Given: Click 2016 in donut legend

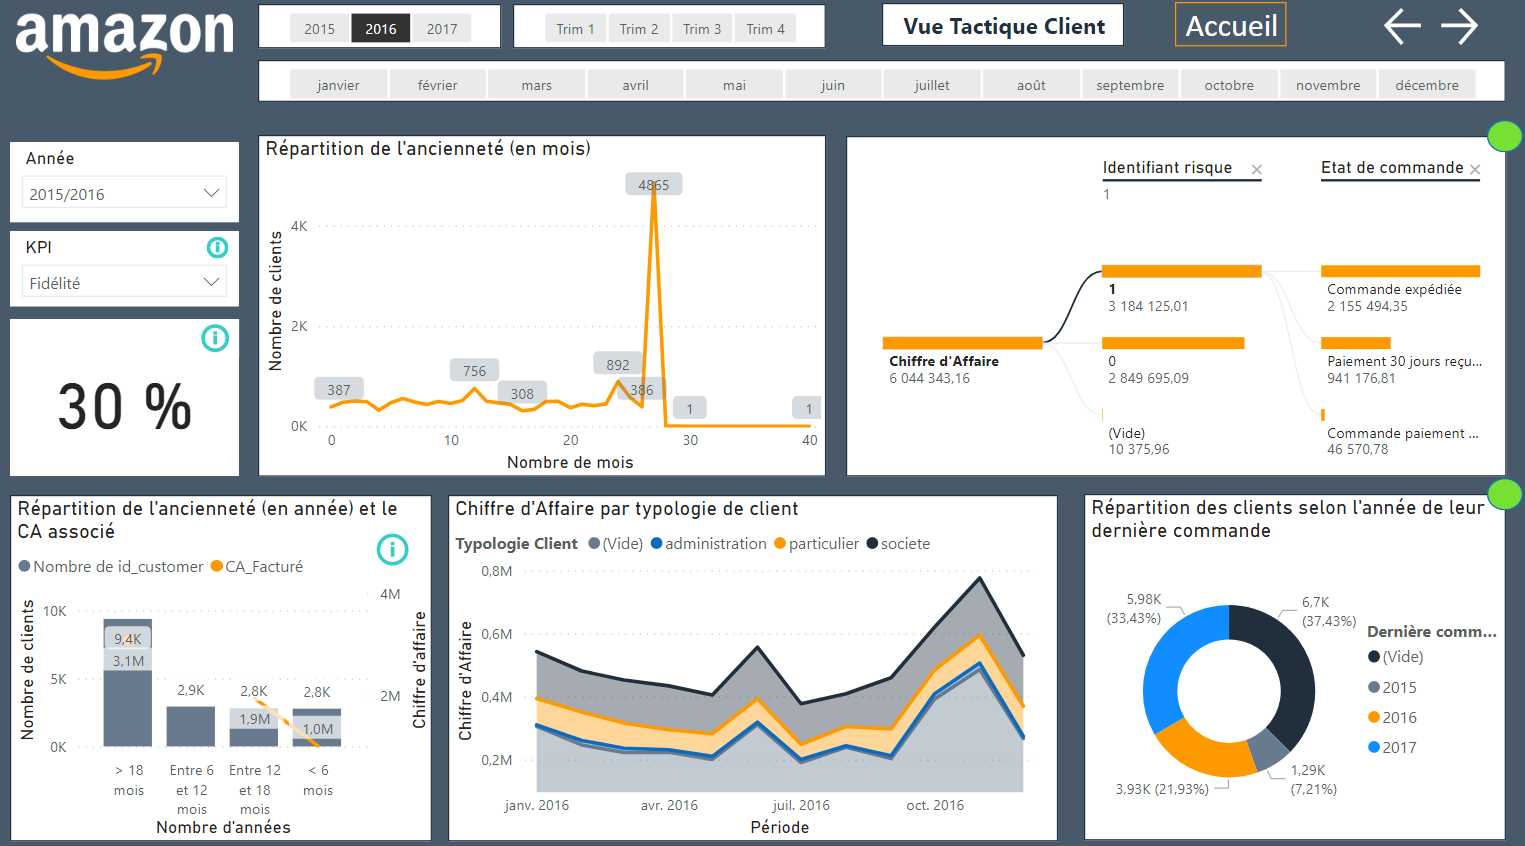Looking at the screenshot, I should coord(1392,717).
